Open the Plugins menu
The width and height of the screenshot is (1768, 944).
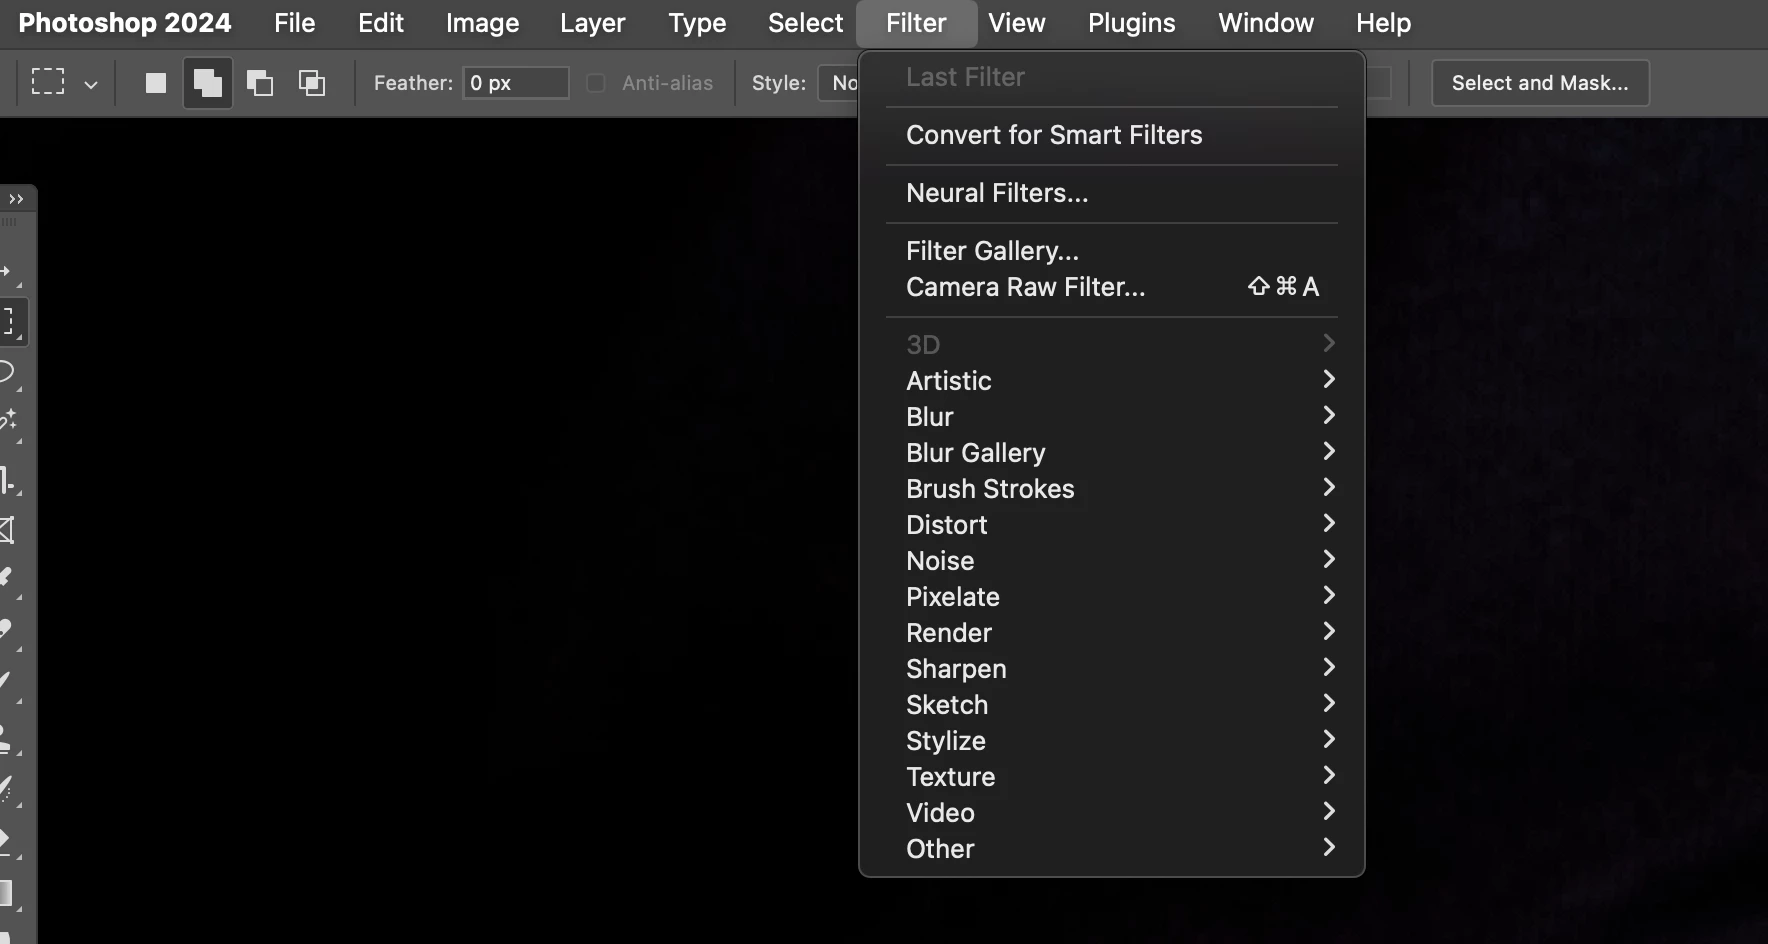pyautogui.click(x=1132, y=23)
